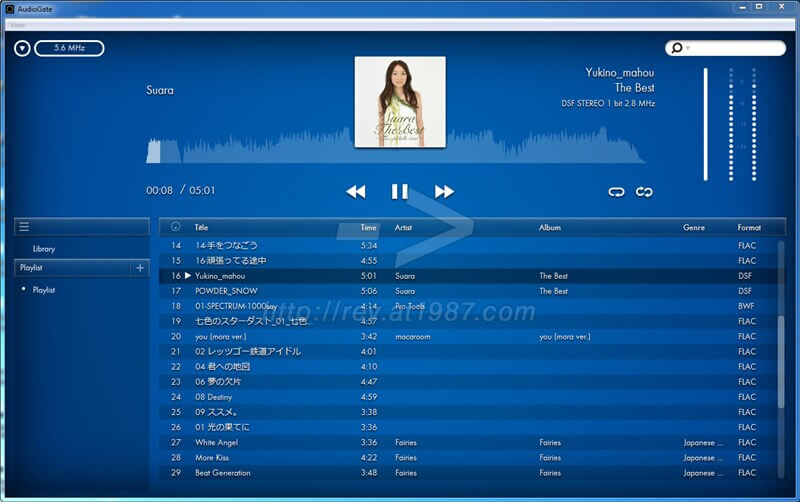Screen dimensions: 800x502
Task: Click the 5.6 MHz sample rate button
Action: [69, 48]
